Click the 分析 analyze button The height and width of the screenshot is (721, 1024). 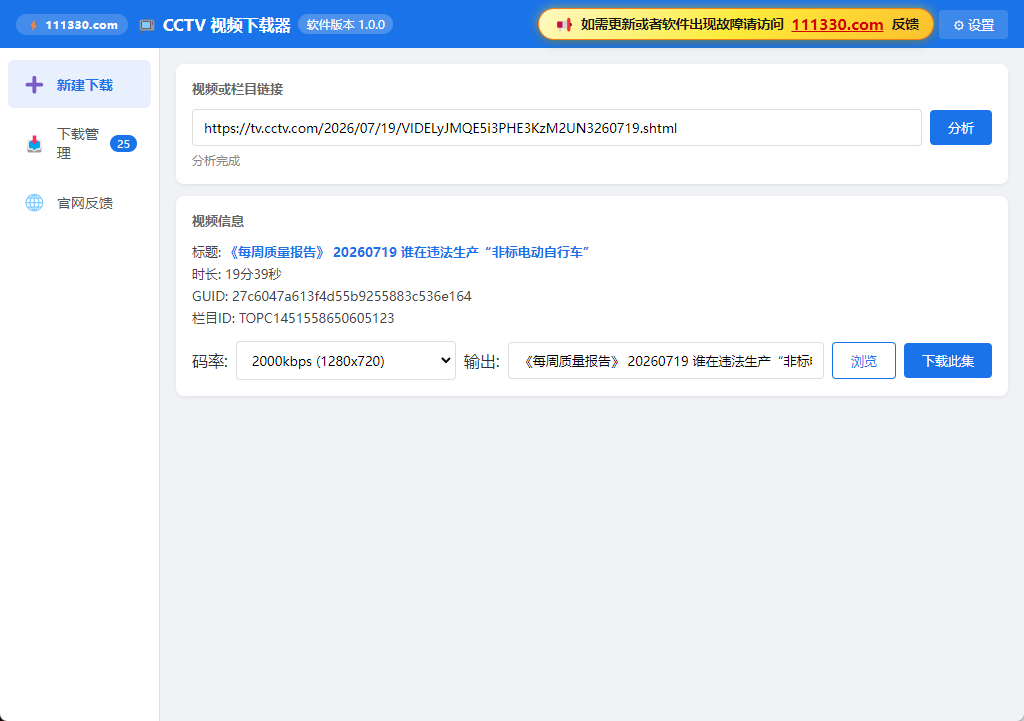tap(961, 128)
